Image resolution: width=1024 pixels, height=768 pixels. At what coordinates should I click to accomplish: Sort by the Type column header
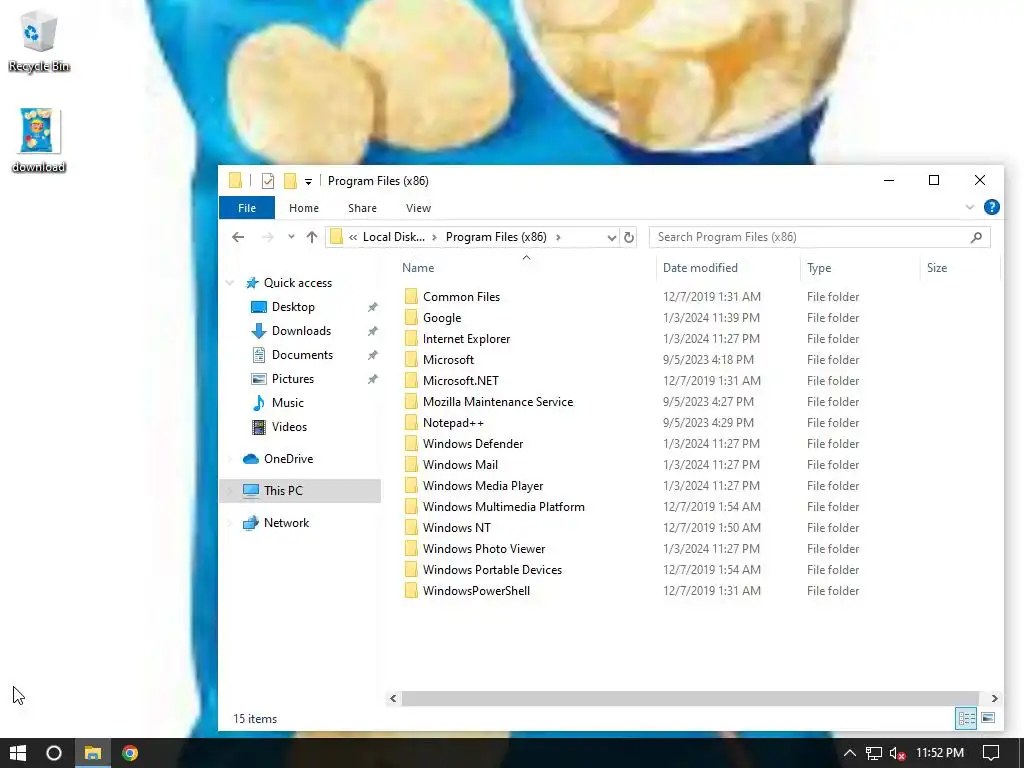819,268
